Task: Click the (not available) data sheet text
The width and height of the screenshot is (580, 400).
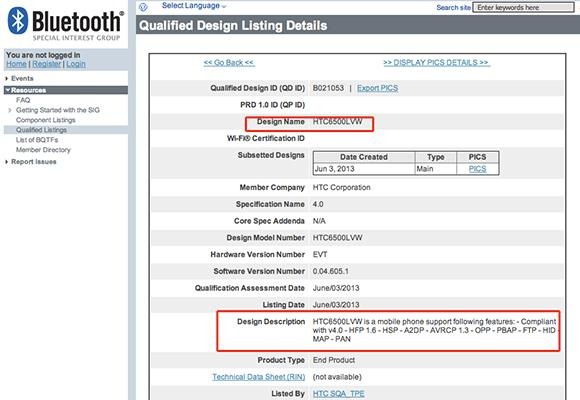Action: coord(337,377)
